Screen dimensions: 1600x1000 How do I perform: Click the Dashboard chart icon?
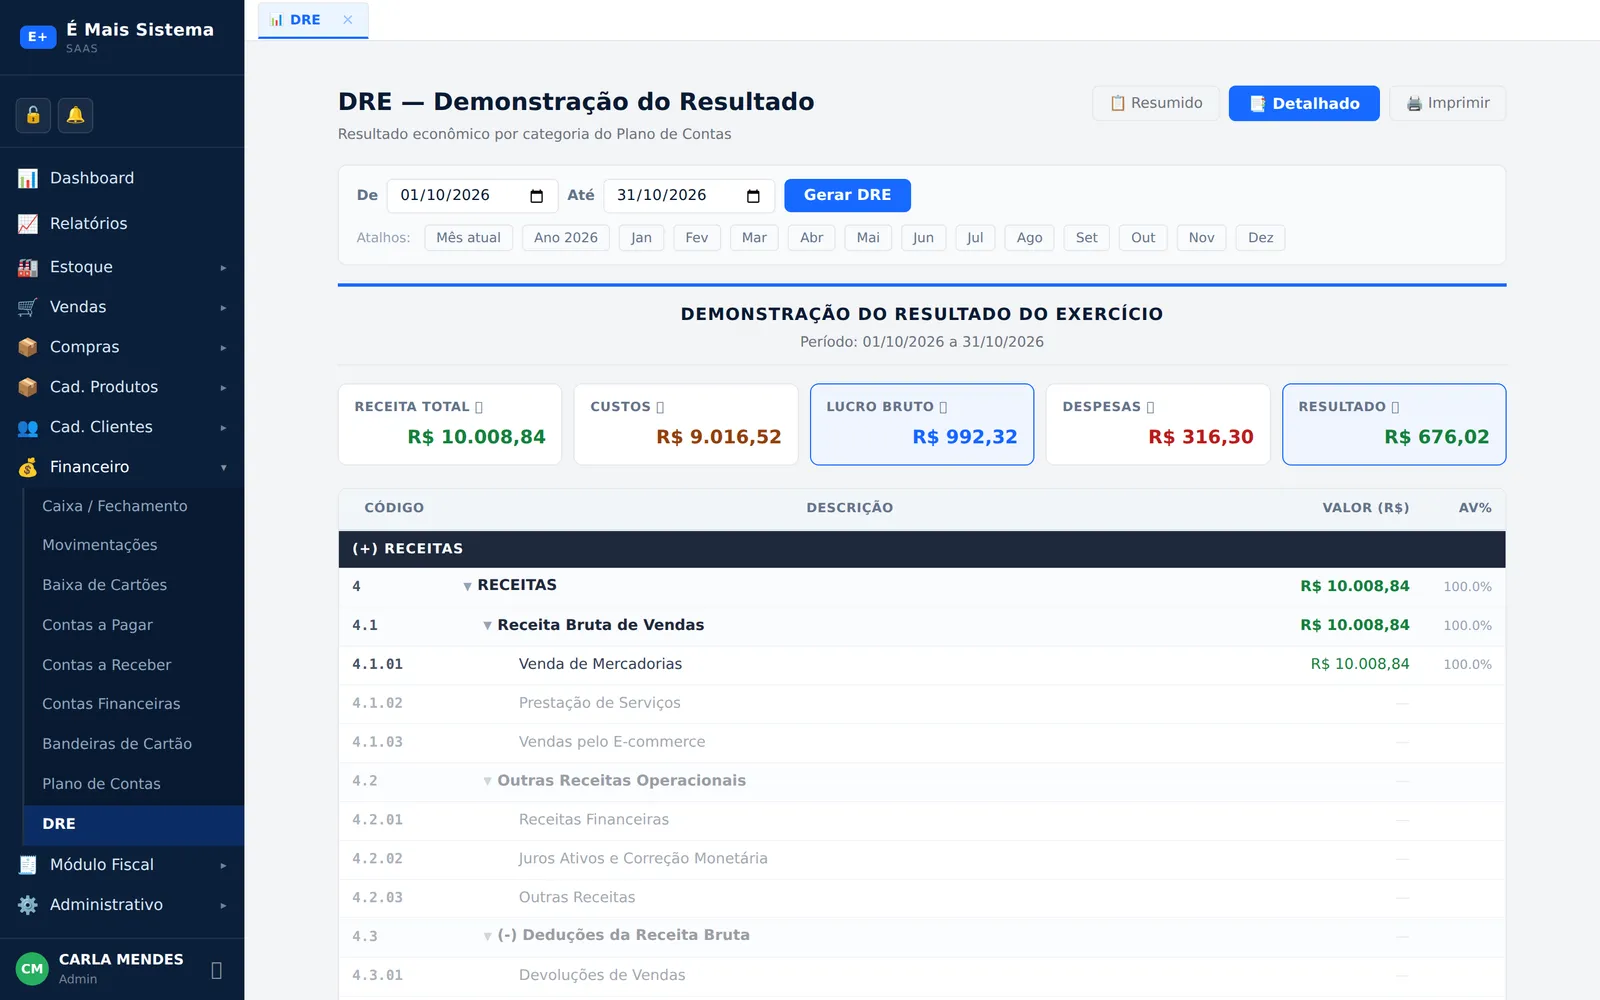[28, 178]
